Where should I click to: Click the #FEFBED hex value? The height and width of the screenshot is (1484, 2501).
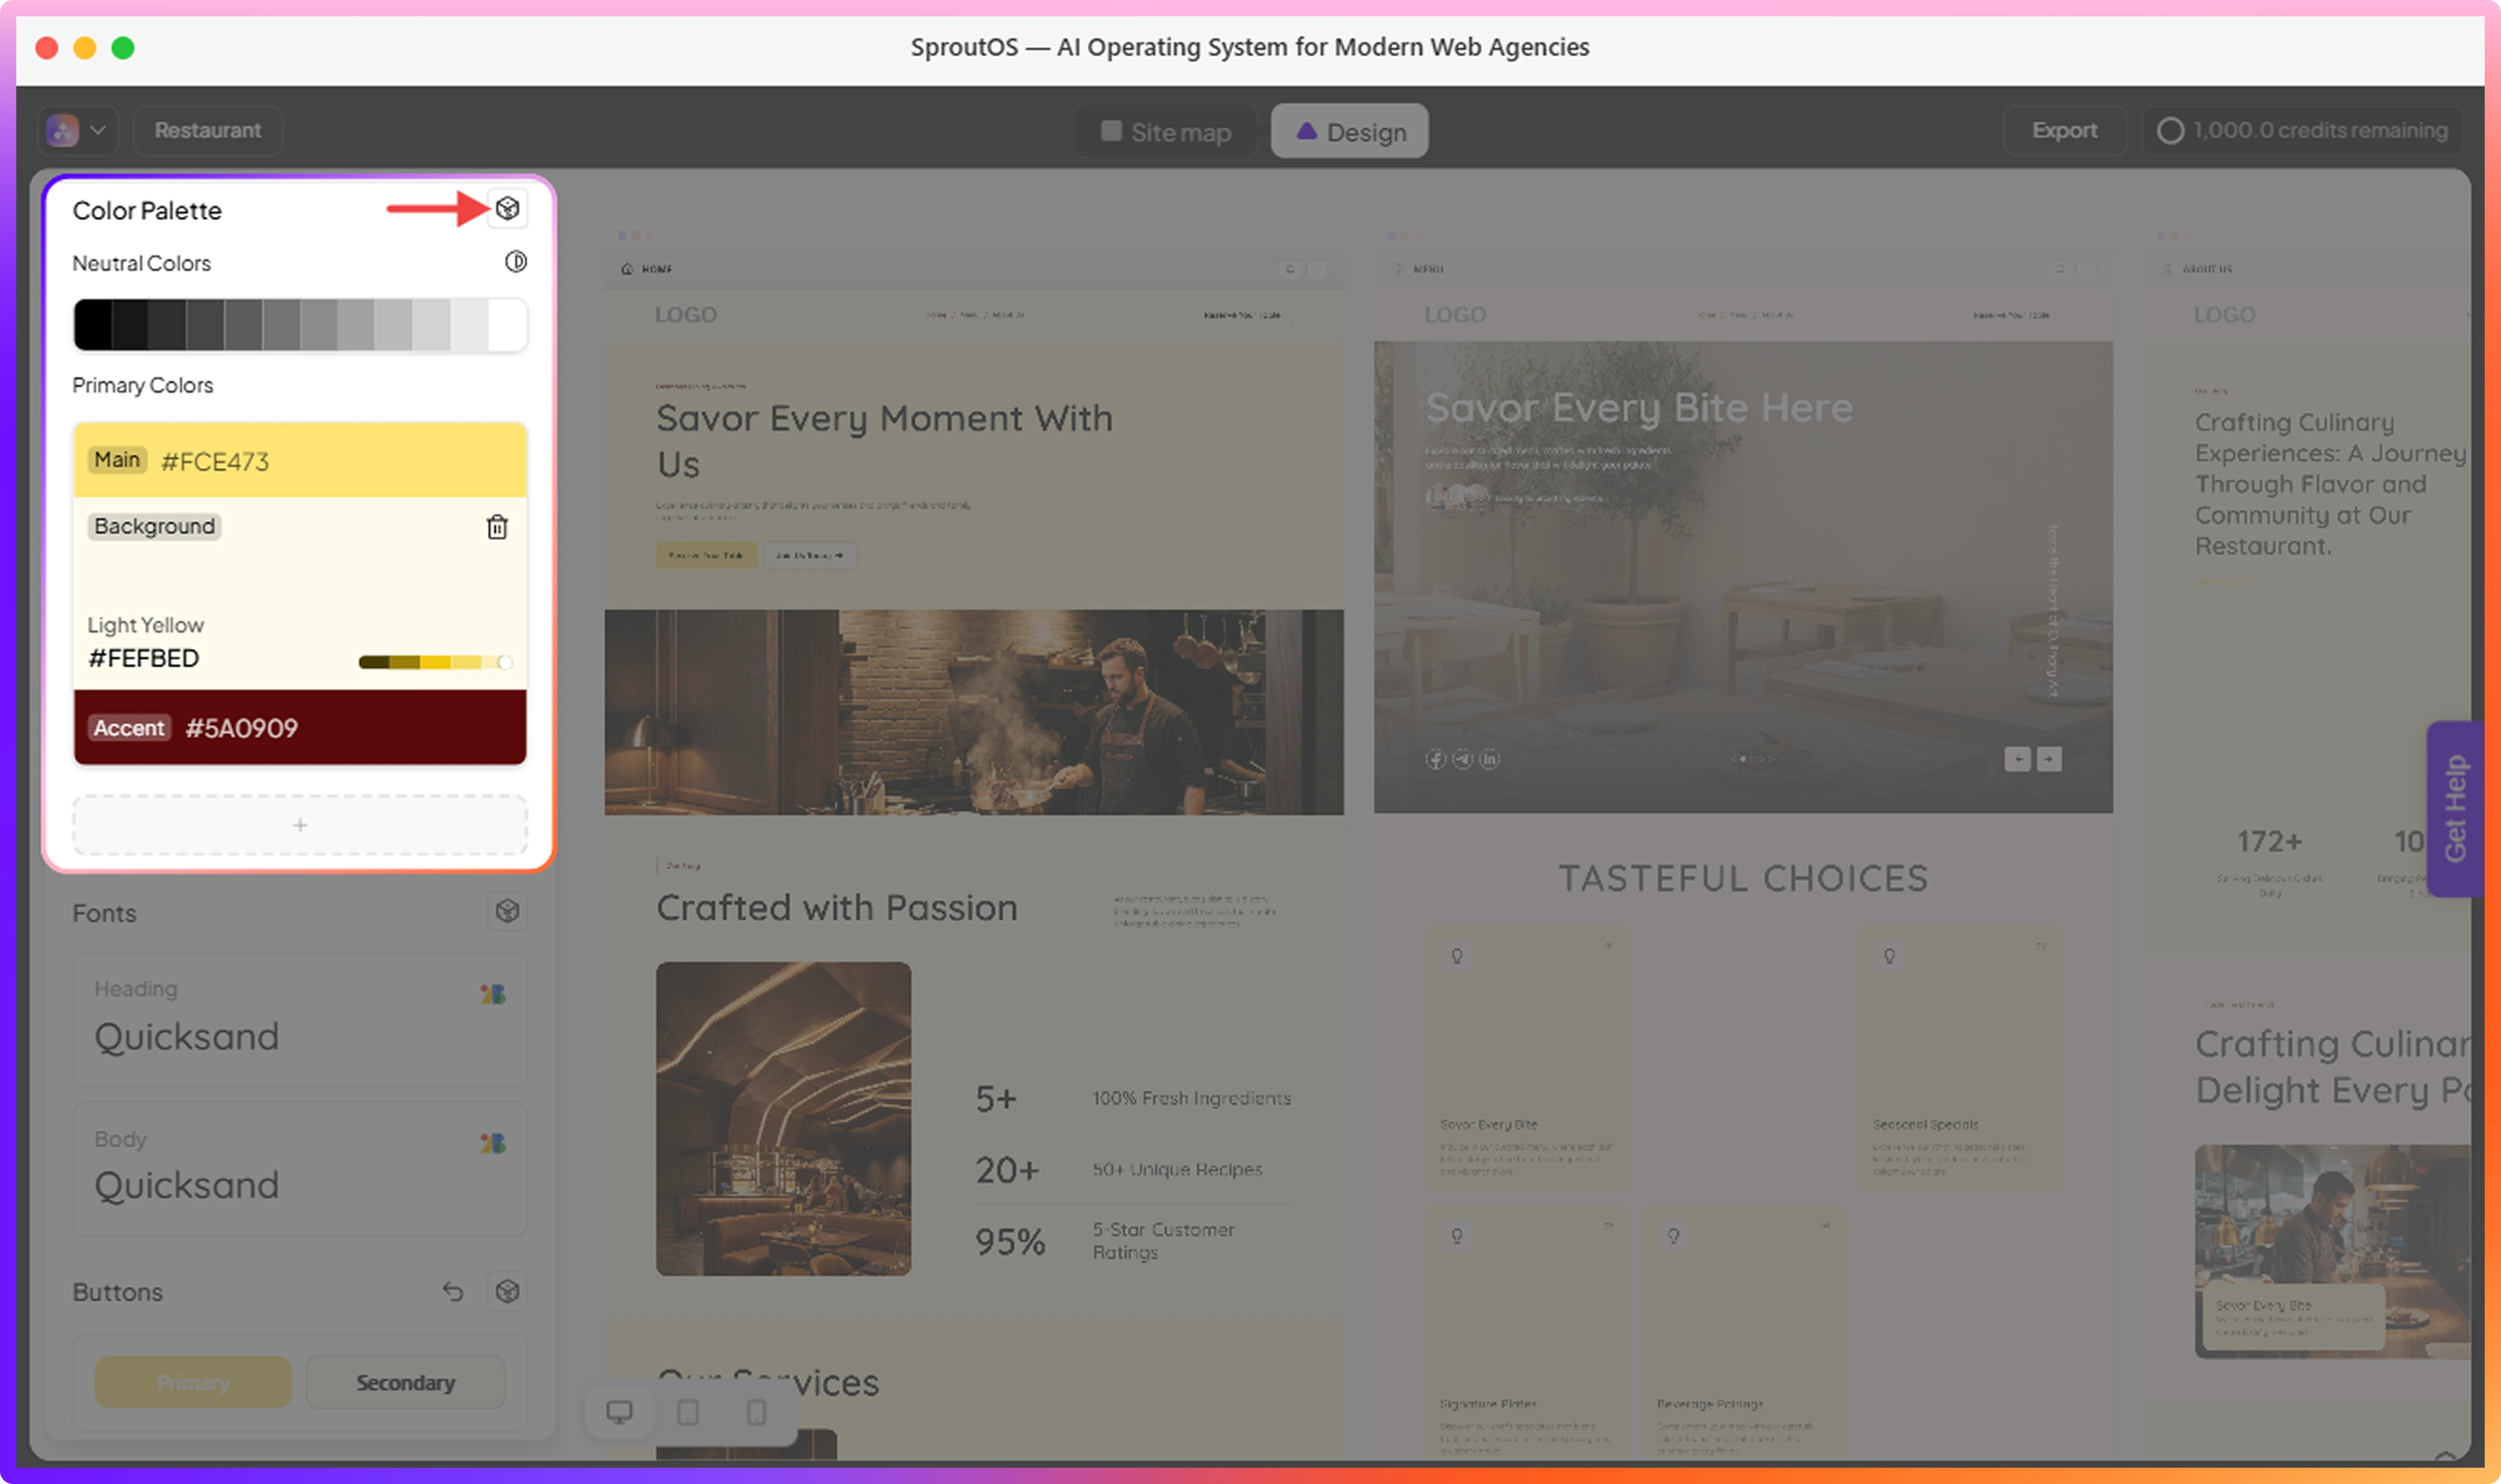pos(144,658)
